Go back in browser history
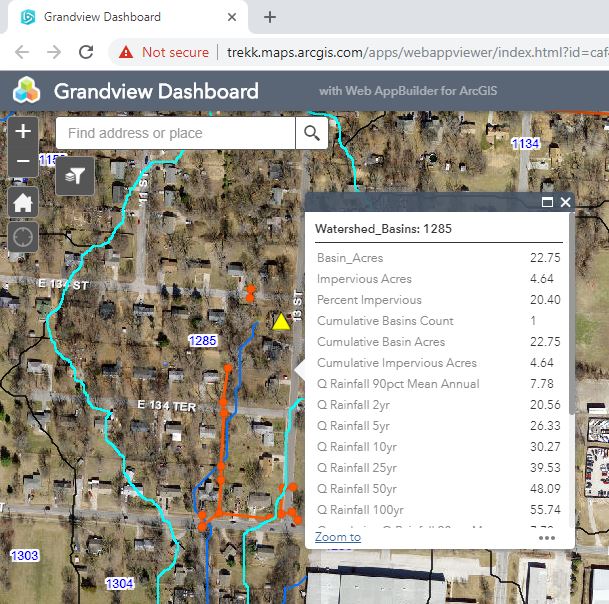 click(22, 52)
